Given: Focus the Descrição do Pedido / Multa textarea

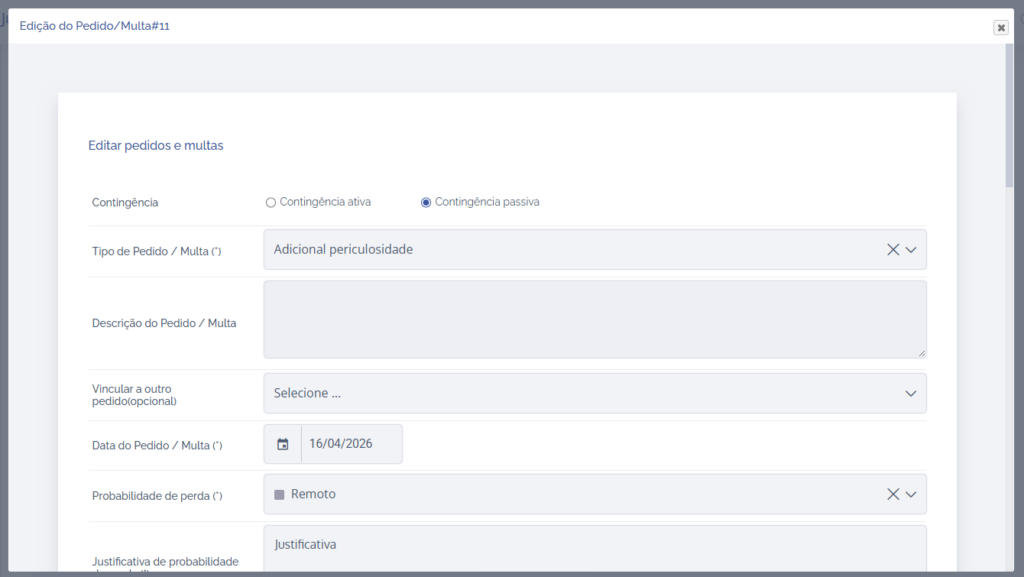Looking at the screenshot, I should (x=594, y=319).
